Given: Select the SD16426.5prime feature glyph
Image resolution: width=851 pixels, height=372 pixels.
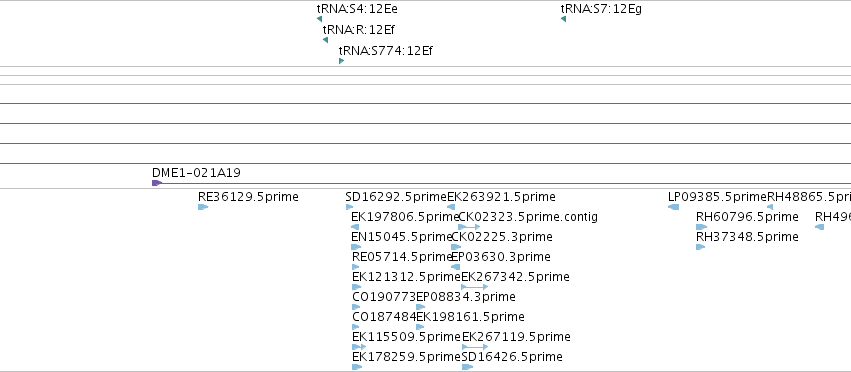Looking at the screenshot, I should (x=467, y=367).
